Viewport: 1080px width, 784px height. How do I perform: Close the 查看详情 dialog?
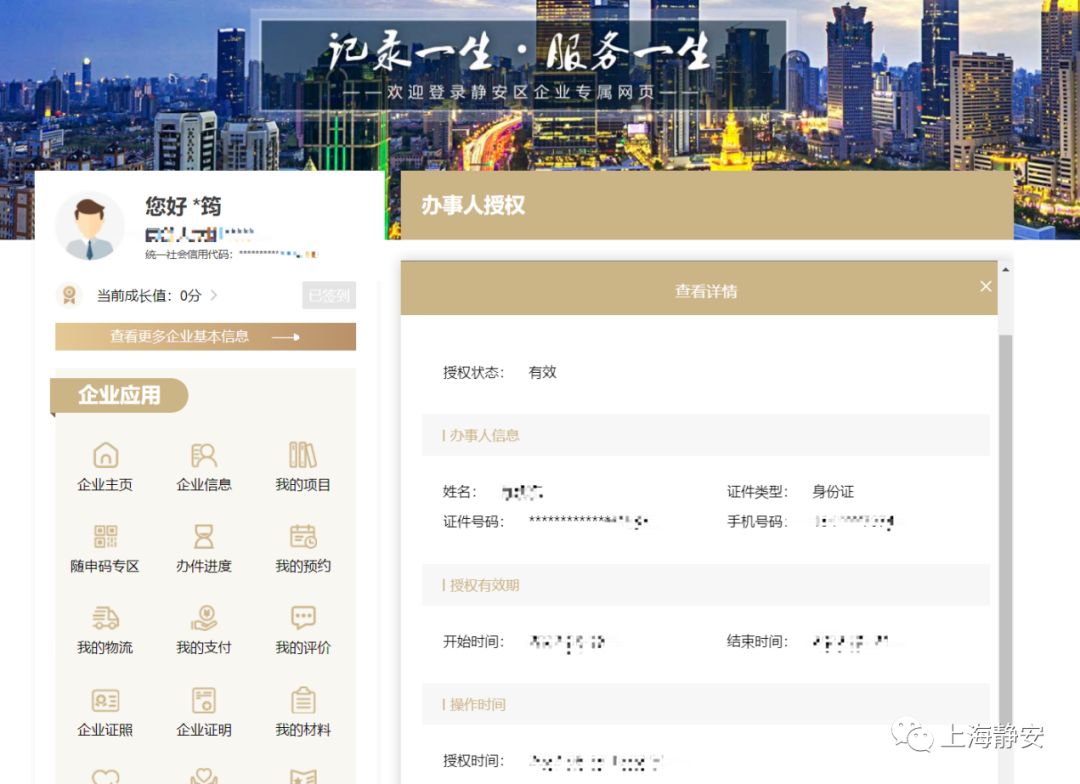point(986,286)
